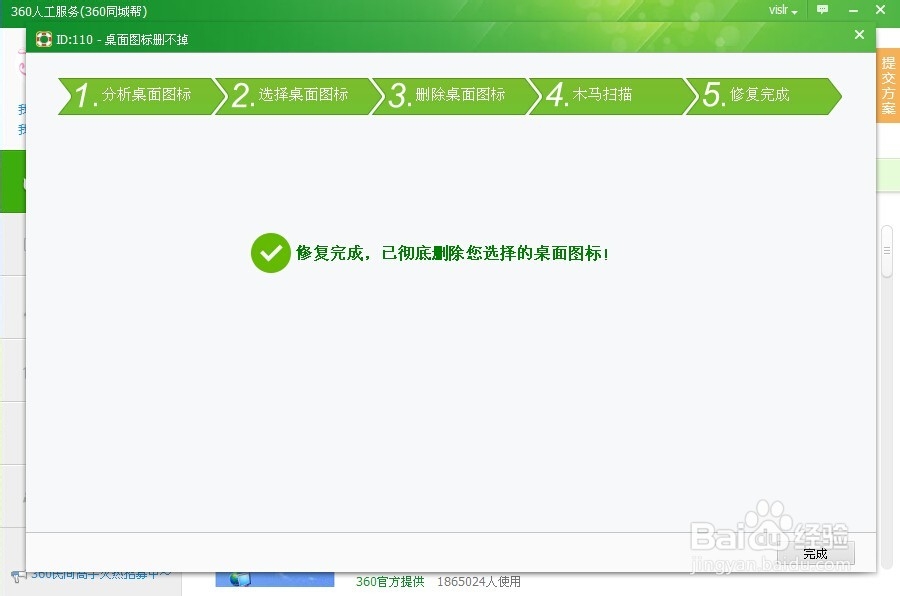Select step 2 选择桌面图标
Screen dimensions: 900x596
coord(292,96)
